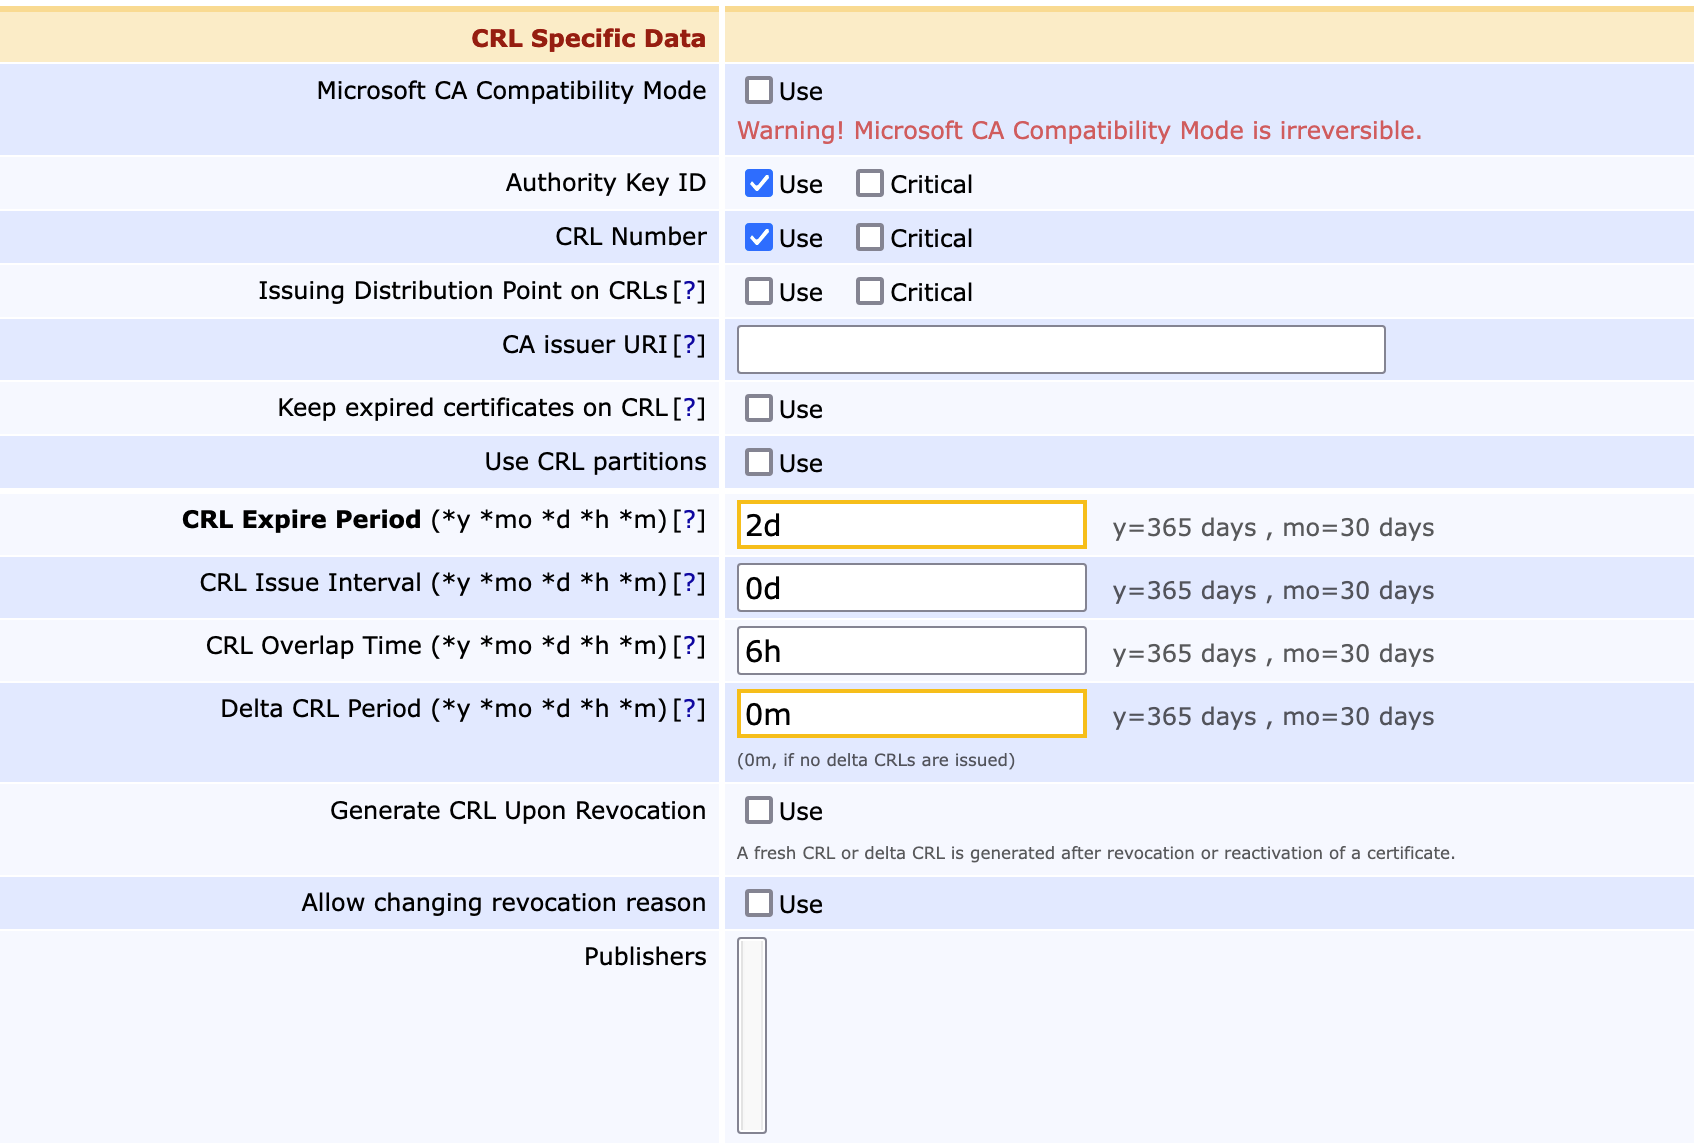Screen dimensions: 1694x1148
Task: Click the CA issuer URI text field
Action: [x=1060, y=350]
